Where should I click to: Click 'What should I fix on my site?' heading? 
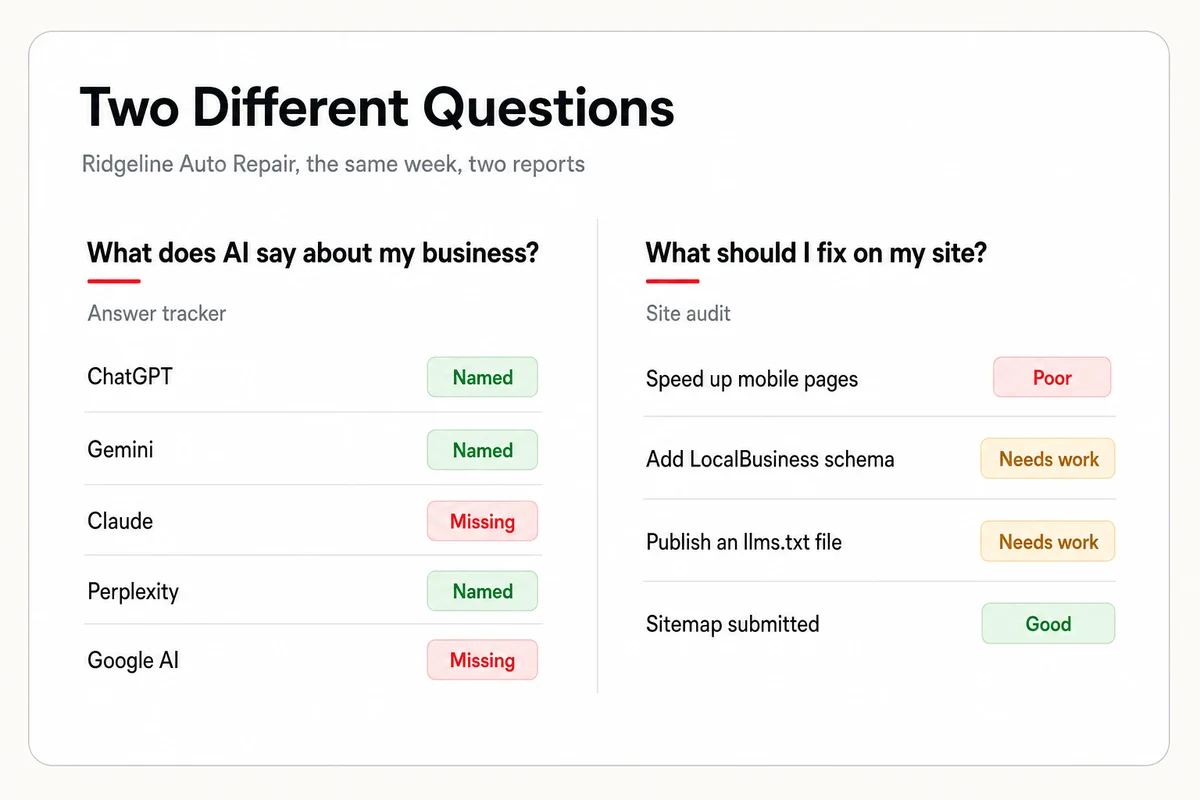(816, 253)
